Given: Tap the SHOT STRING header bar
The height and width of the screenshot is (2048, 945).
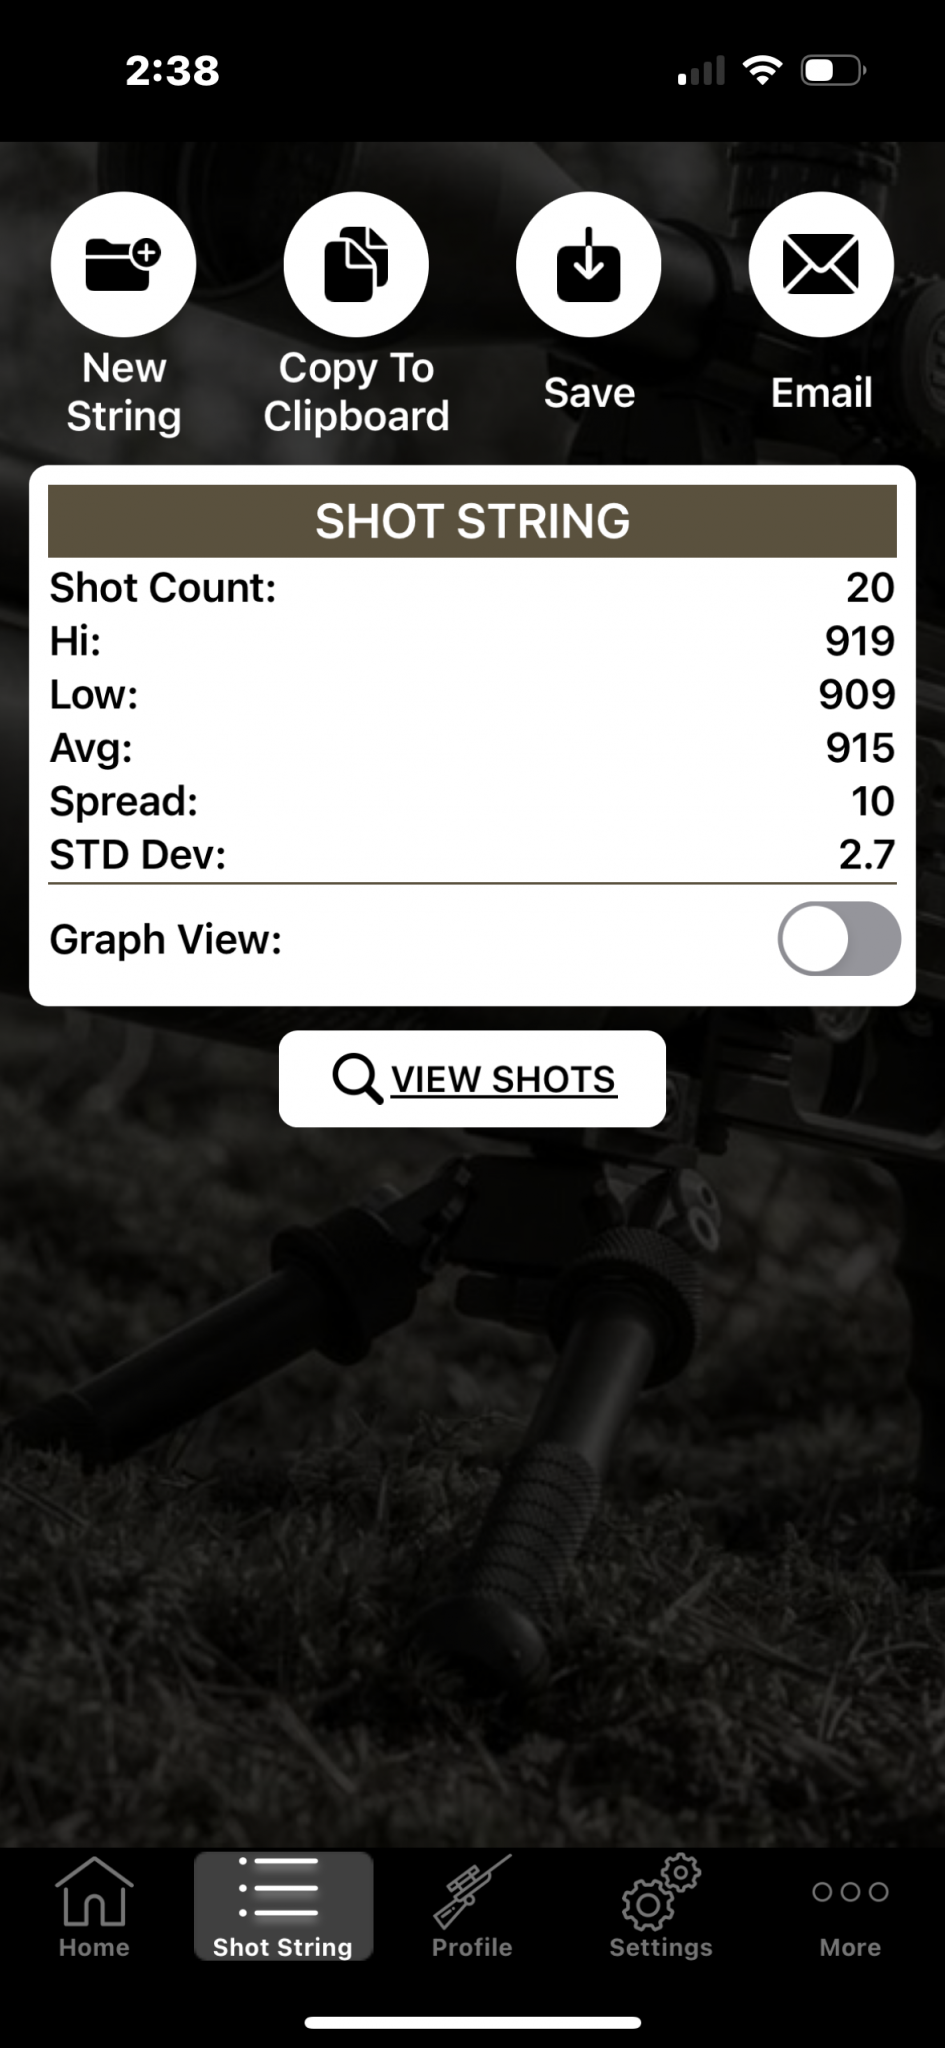Looking at the screenshot, I should point(472,521).
